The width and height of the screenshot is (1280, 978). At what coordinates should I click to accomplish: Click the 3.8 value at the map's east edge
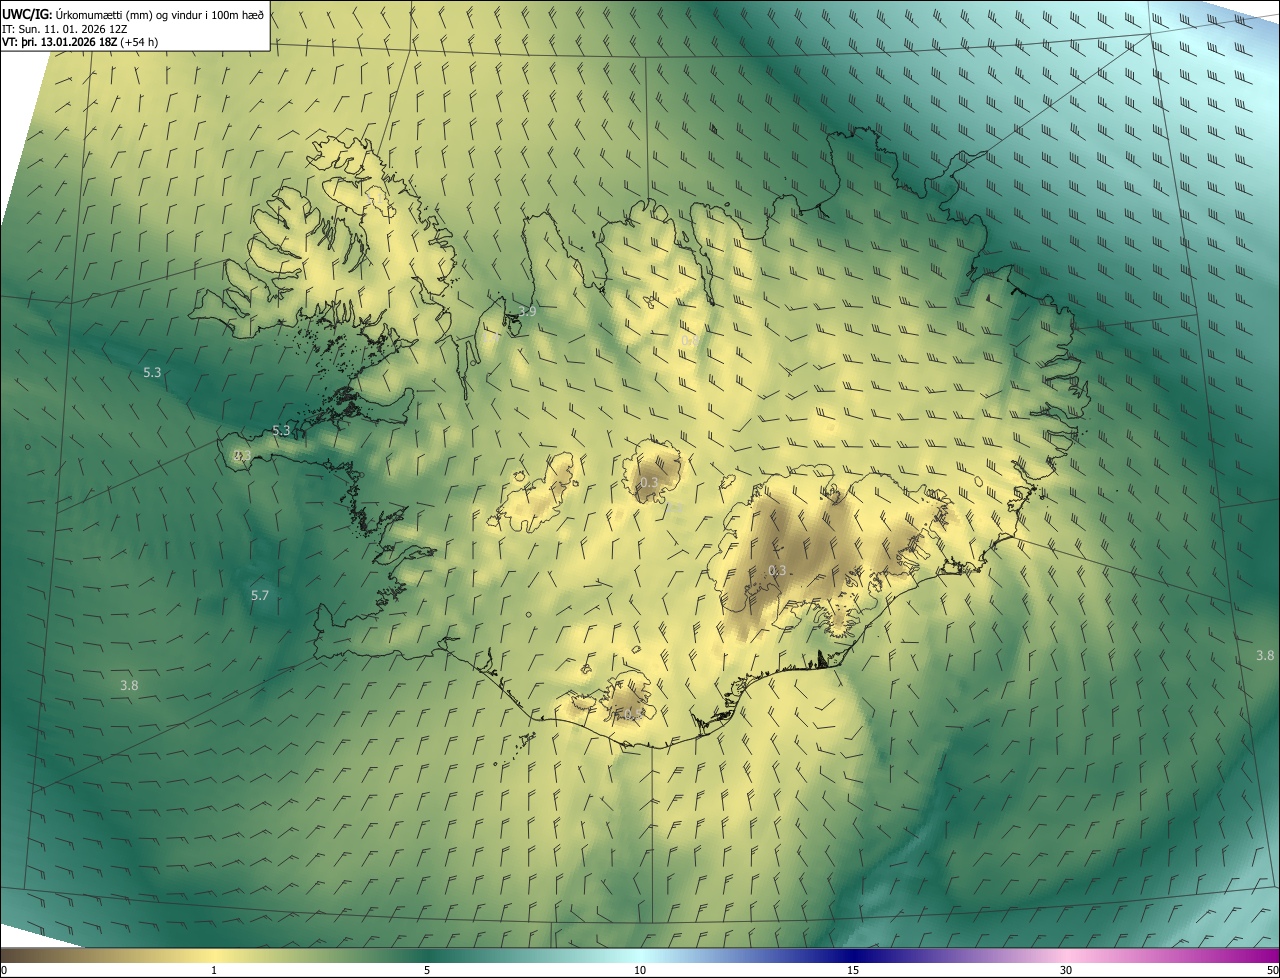coord(1265,656)
